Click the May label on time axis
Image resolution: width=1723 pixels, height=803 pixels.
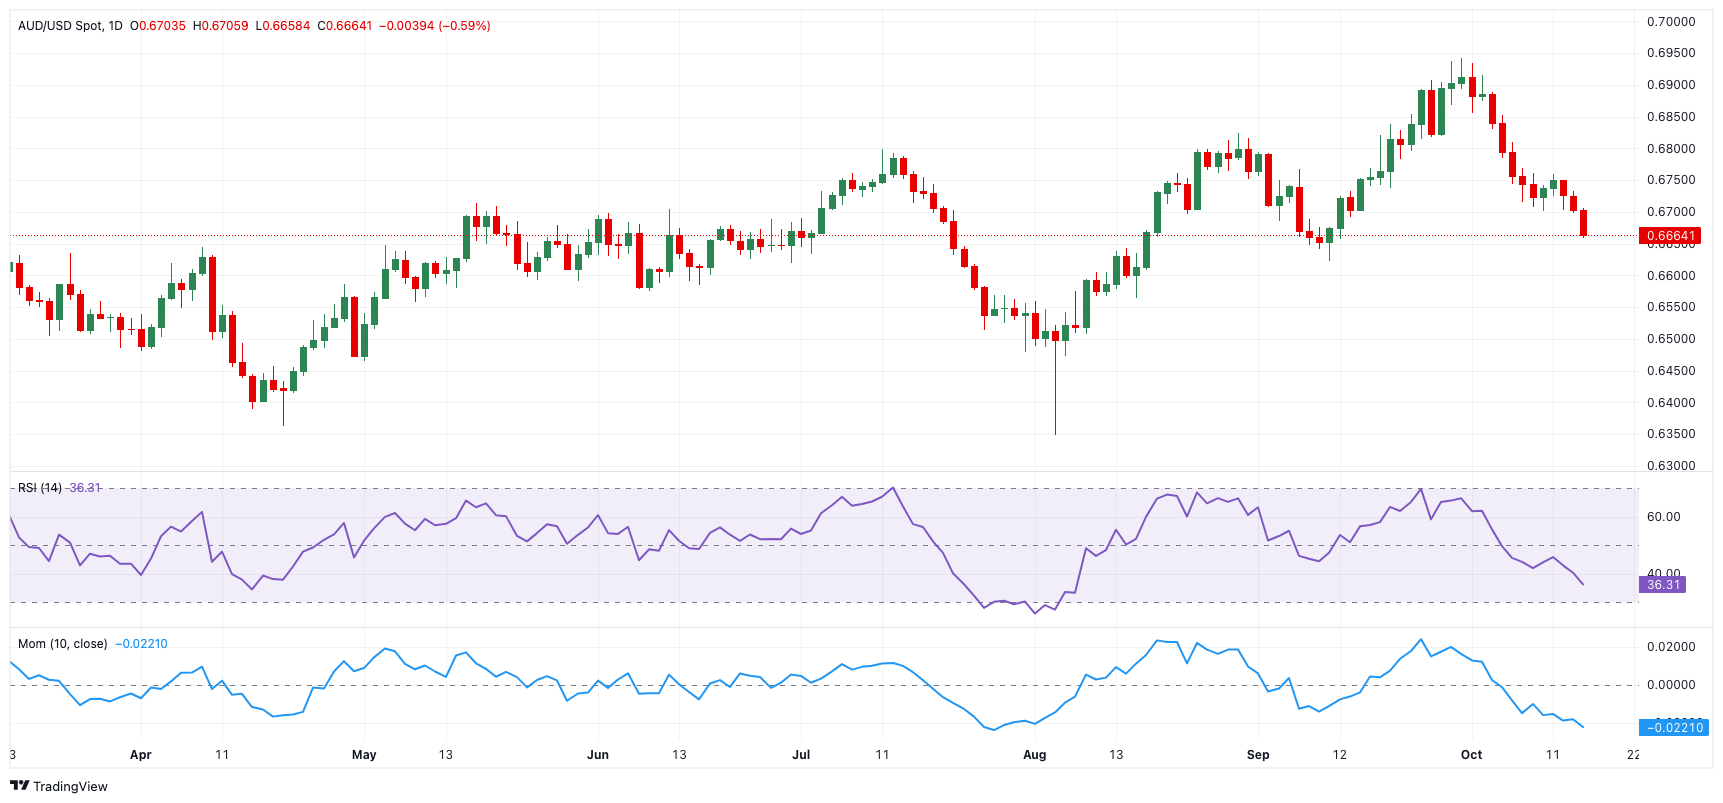[364, 755]
